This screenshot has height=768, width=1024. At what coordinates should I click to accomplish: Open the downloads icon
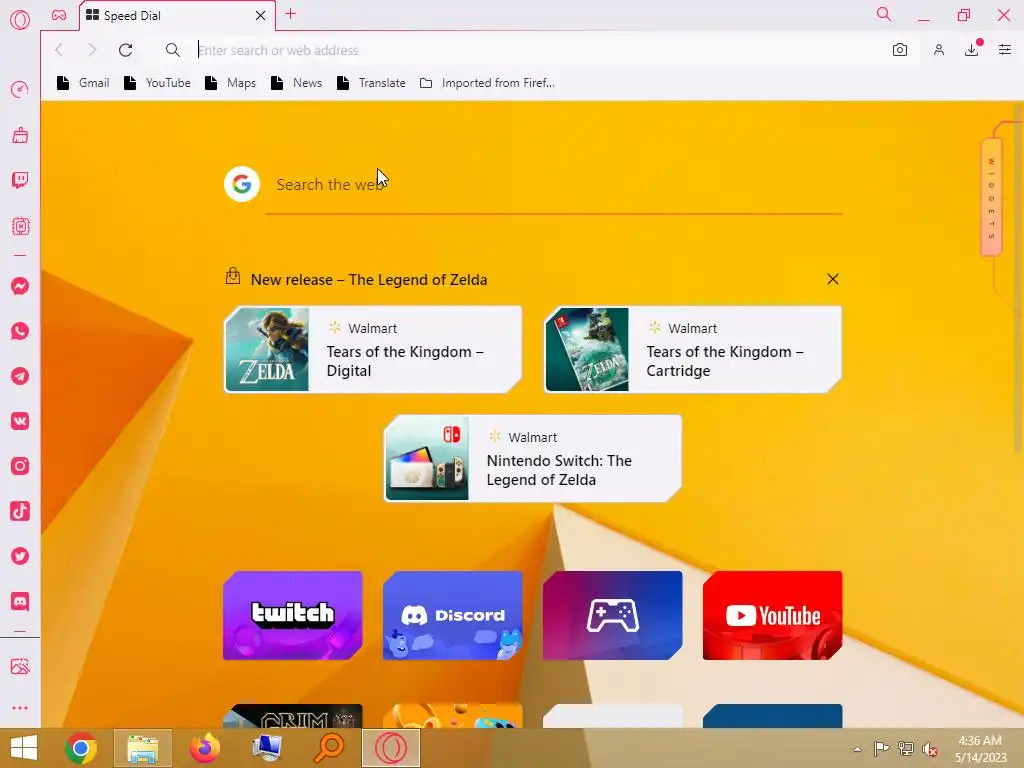[972, 50]
